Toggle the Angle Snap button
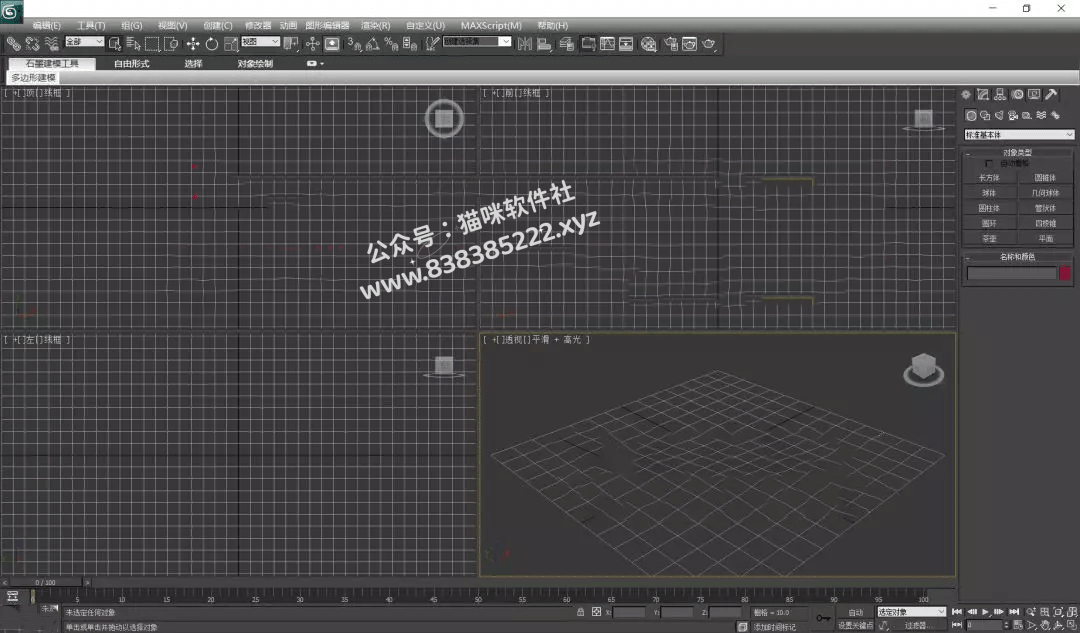The width and height of the screenshot is (1080, 633). click(x=373, y=44)
